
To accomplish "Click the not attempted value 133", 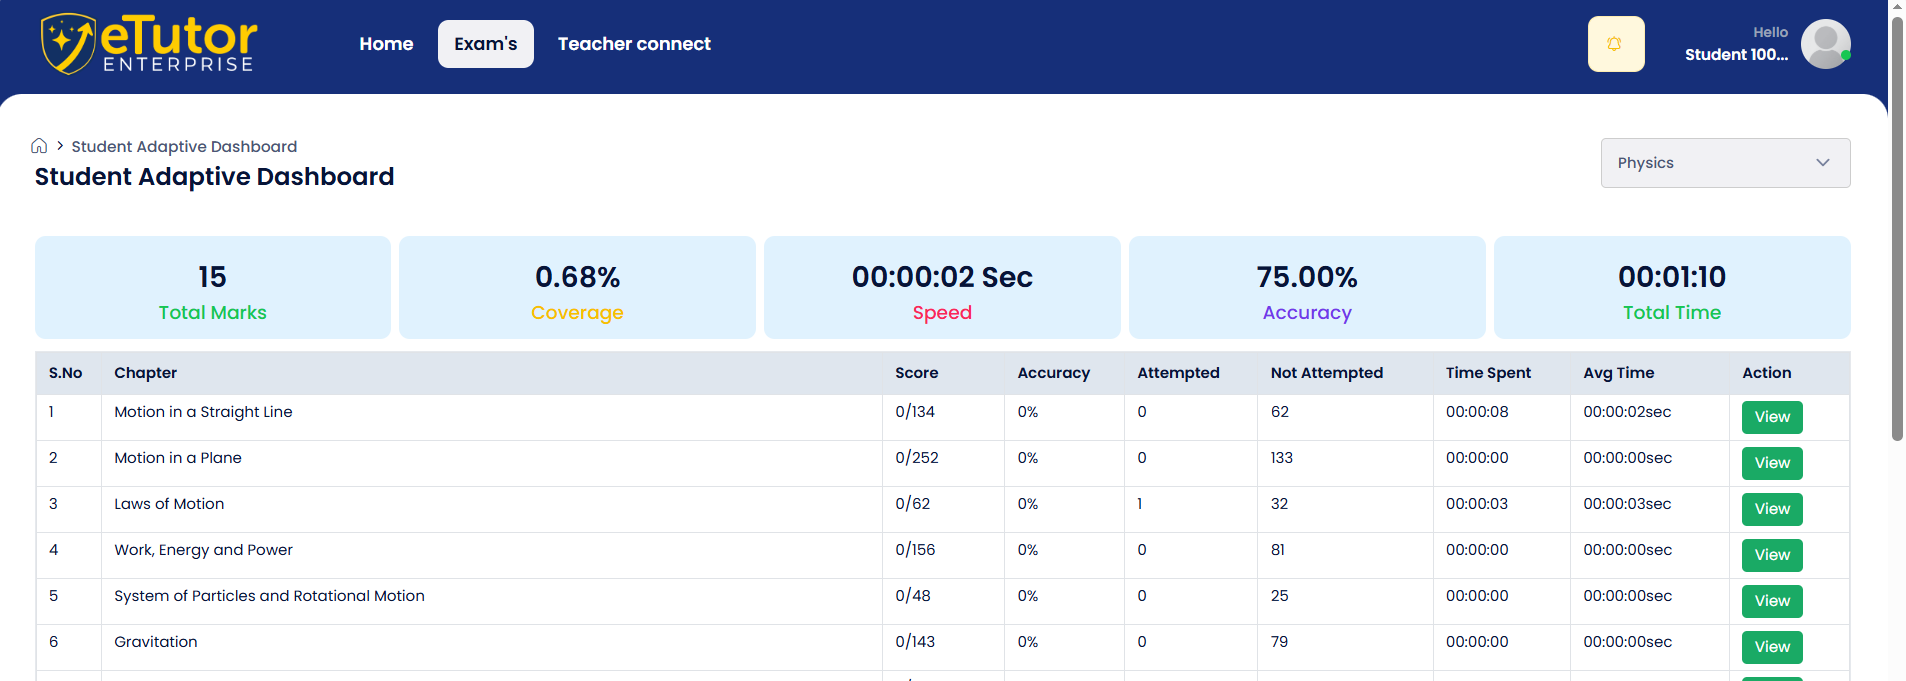I will (x=1282, y=458).
